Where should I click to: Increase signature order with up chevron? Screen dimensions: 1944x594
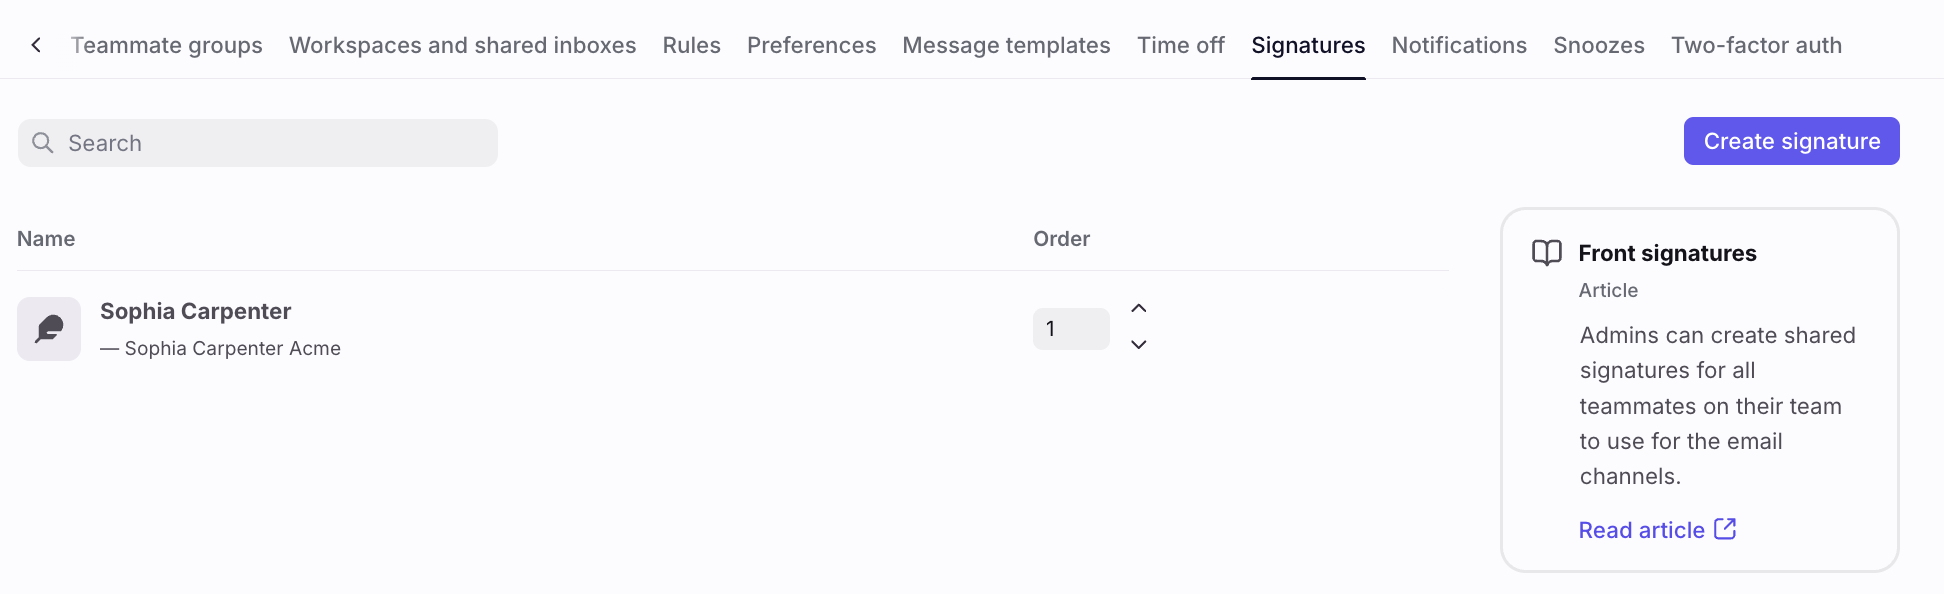[x=1139, y=308]
